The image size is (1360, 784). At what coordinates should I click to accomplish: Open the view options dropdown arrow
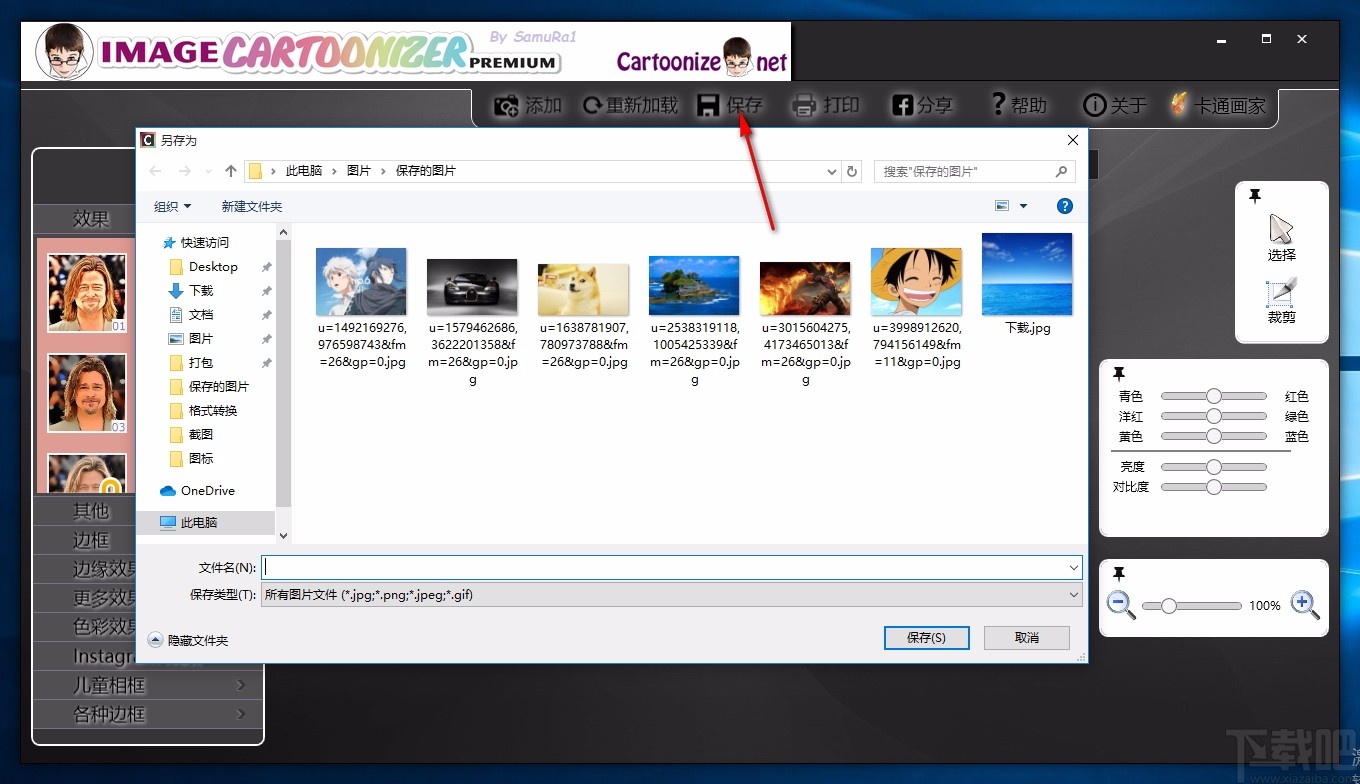coord(1023,206)
